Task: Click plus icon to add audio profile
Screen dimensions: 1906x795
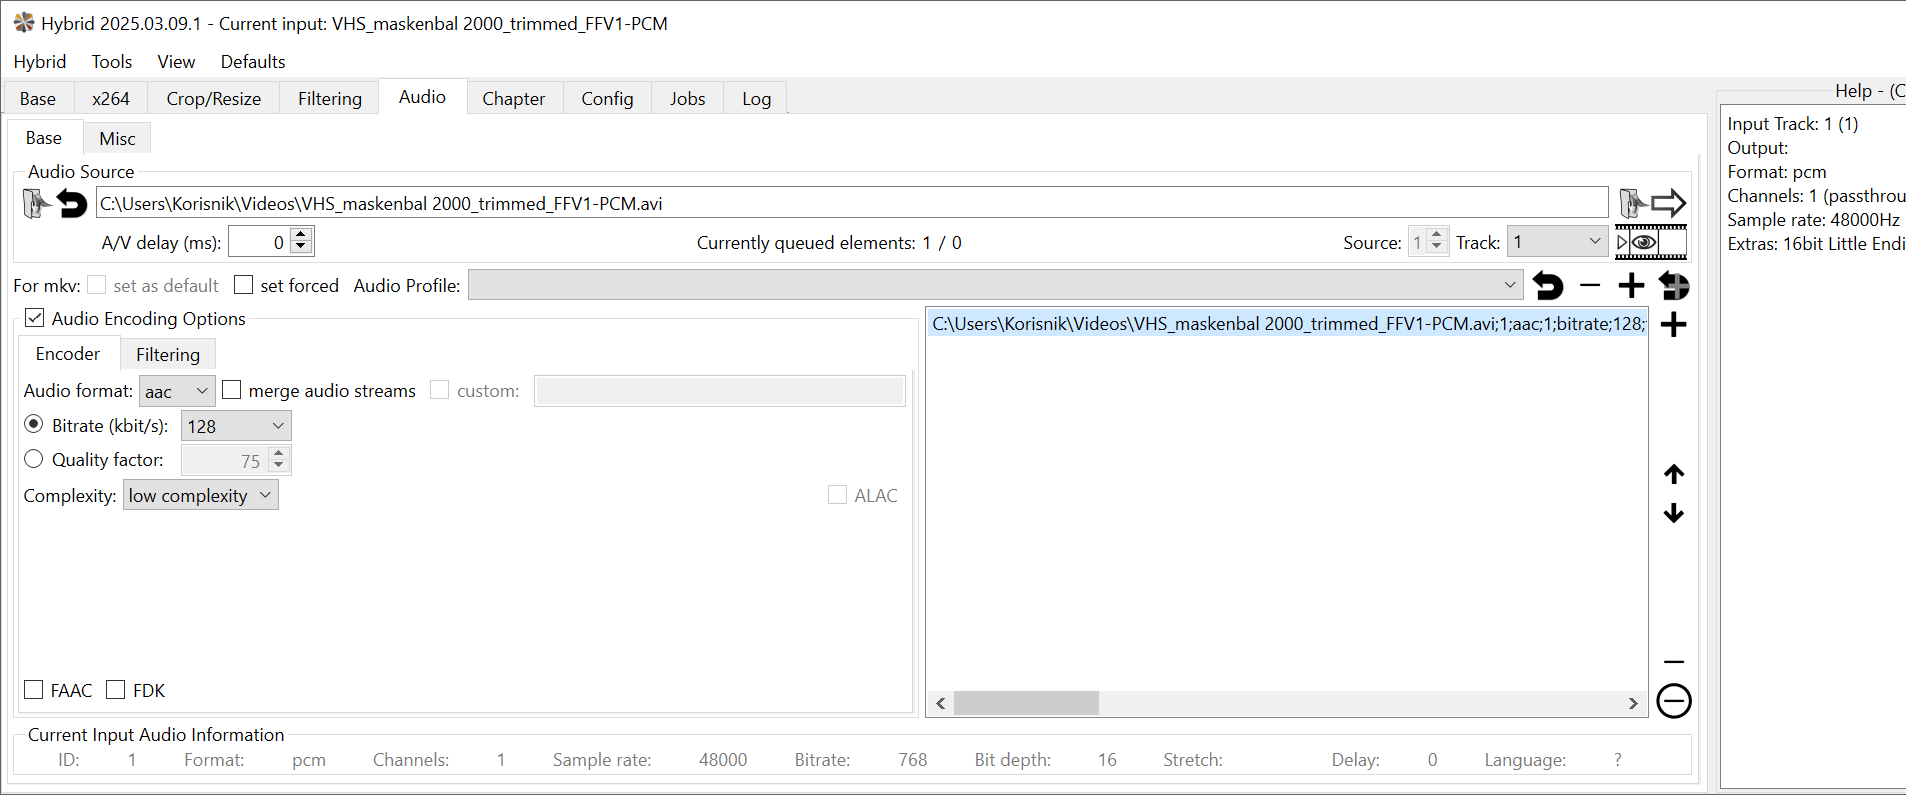Action: (x=1631, y=286)
